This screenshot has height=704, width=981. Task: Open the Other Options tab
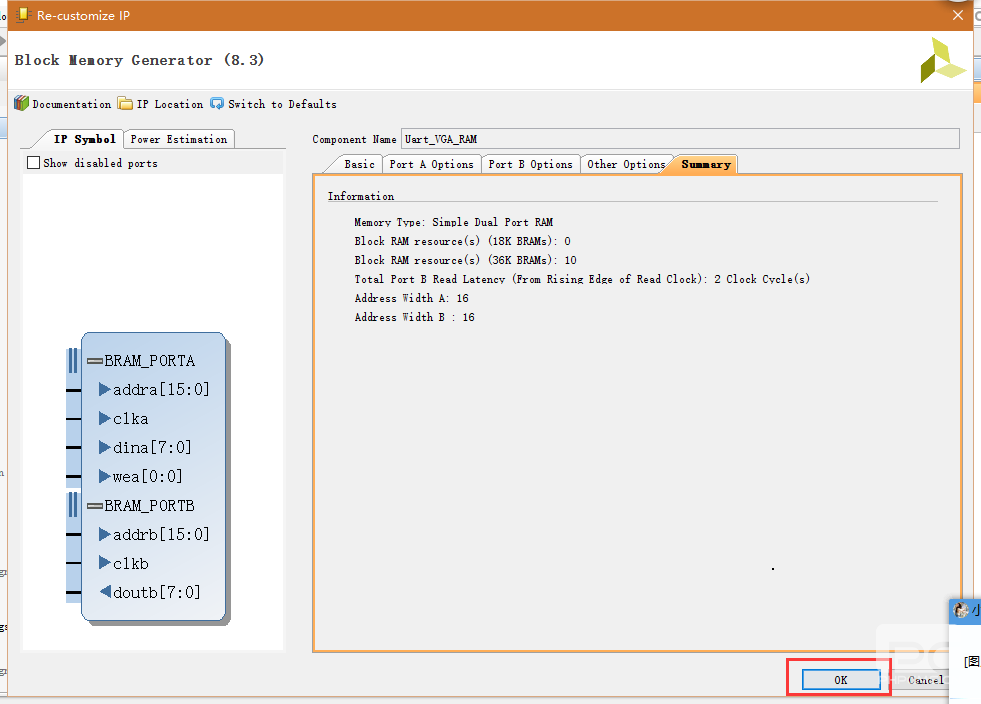click(x=626, y=164)
